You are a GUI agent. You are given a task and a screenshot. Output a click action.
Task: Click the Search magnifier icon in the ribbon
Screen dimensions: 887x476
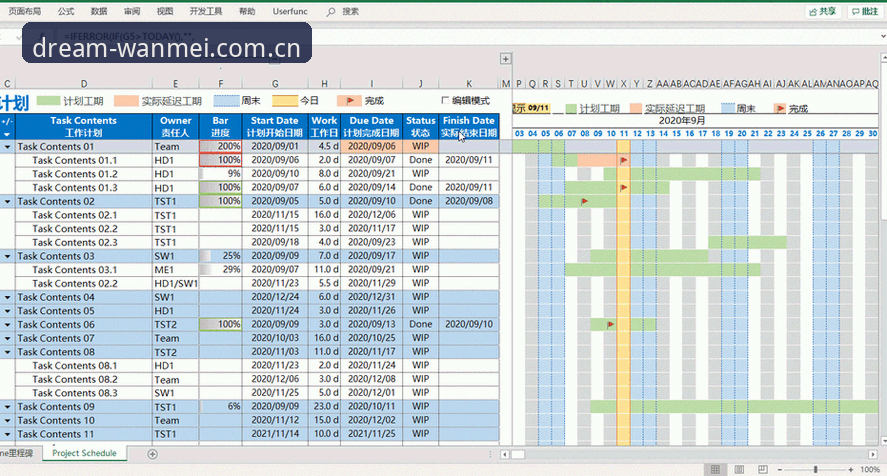point(331,11)
